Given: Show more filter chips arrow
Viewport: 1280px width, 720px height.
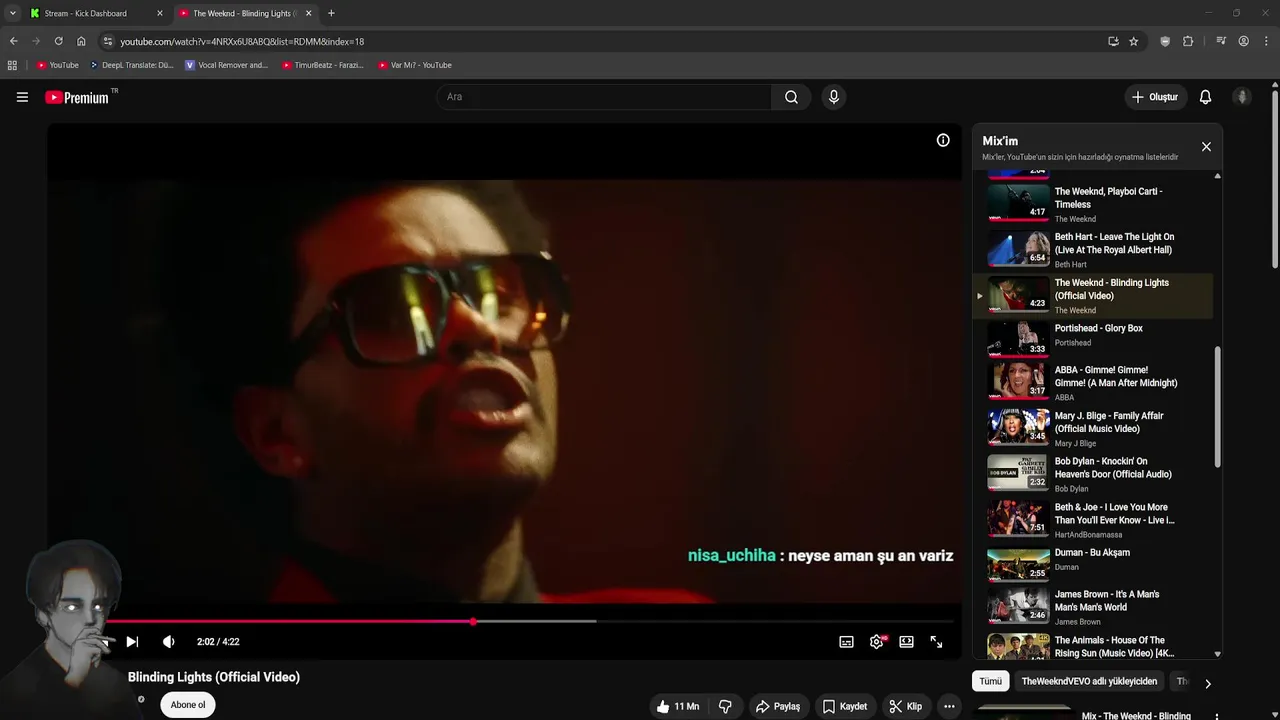Looking at the screenshot, I should coord(1207,684).
